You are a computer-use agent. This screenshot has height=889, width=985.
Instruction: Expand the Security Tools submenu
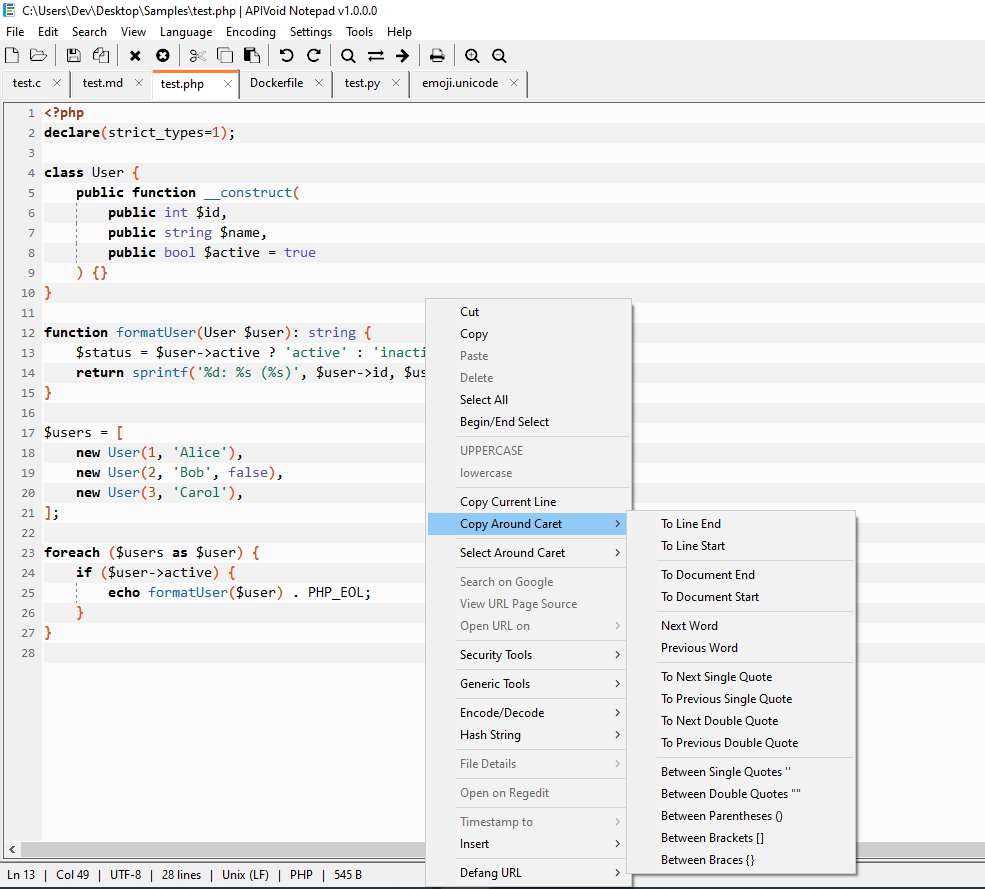[527, 655]
